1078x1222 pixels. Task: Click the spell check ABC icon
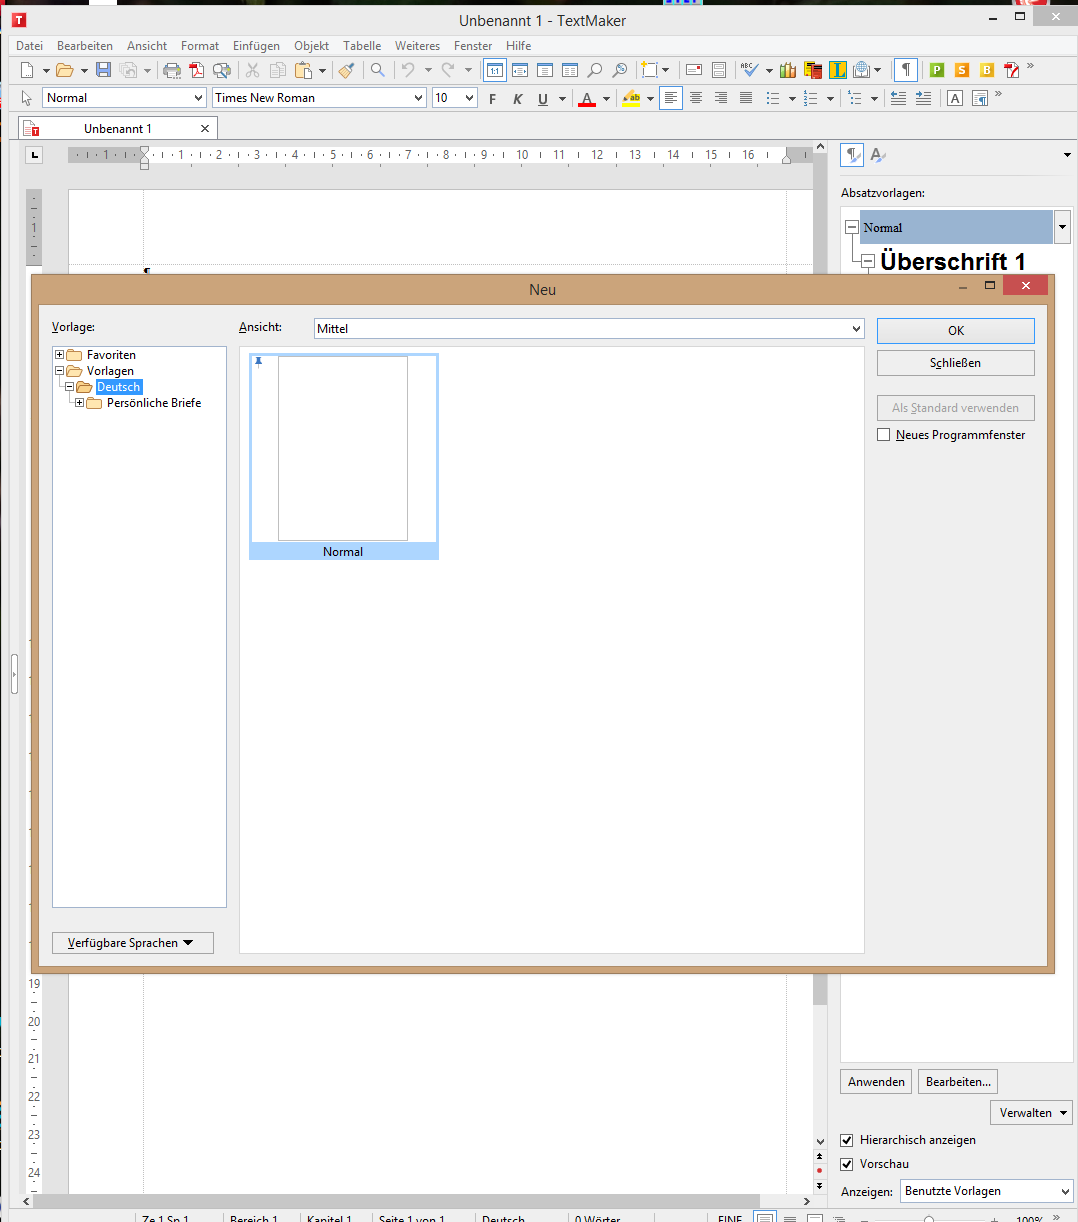click(x=749, y=70)
